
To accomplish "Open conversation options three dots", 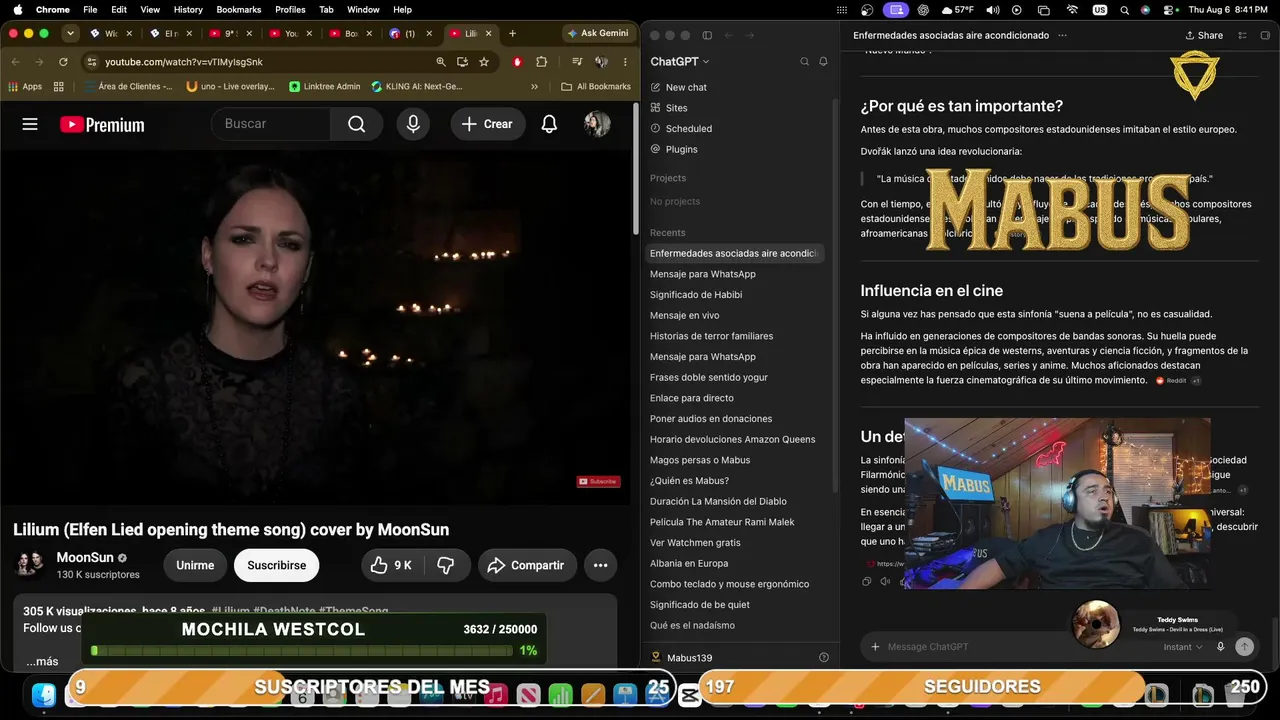I will click(x=1062, y=35).
